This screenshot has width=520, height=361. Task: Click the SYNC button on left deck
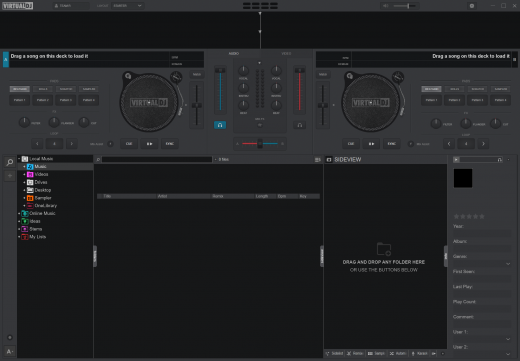(x=170, y=144)
